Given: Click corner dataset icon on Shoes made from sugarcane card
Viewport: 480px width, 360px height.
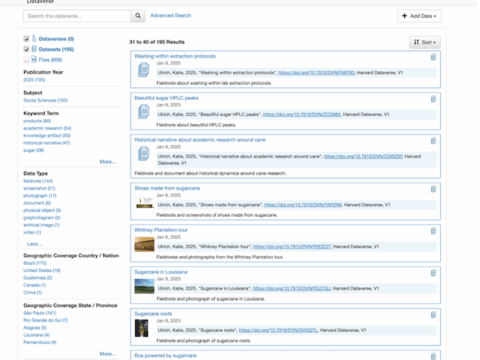Looking at the screenshot, I should pyautogui.click(x=433, y=189).
